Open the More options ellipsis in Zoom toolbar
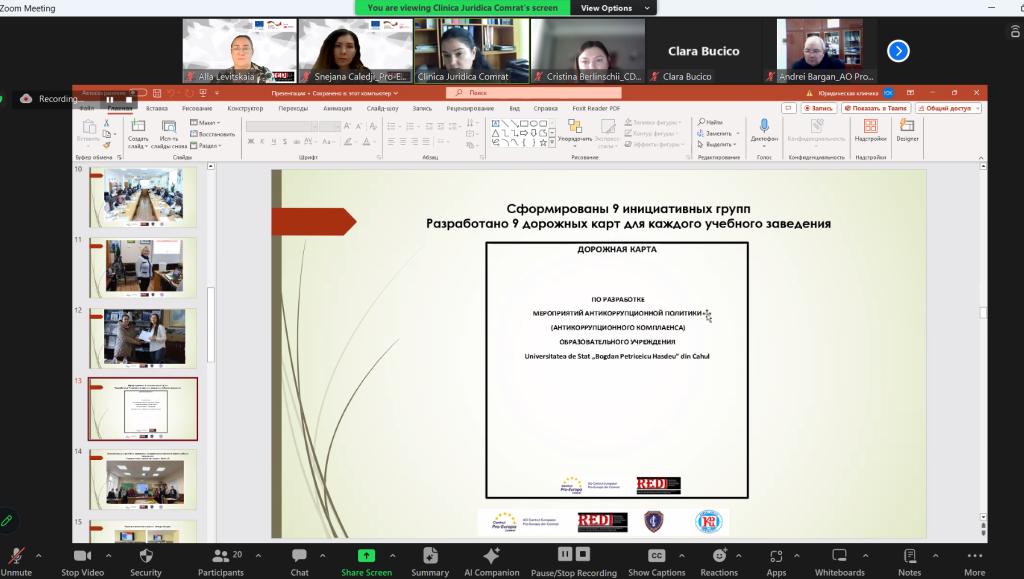 click(x=974, y=556)
